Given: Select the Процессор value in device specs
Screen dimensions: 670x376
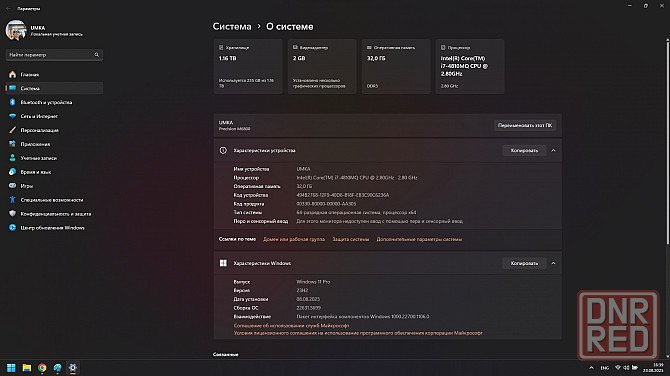Looking at the screenshot, I should 357,178.
